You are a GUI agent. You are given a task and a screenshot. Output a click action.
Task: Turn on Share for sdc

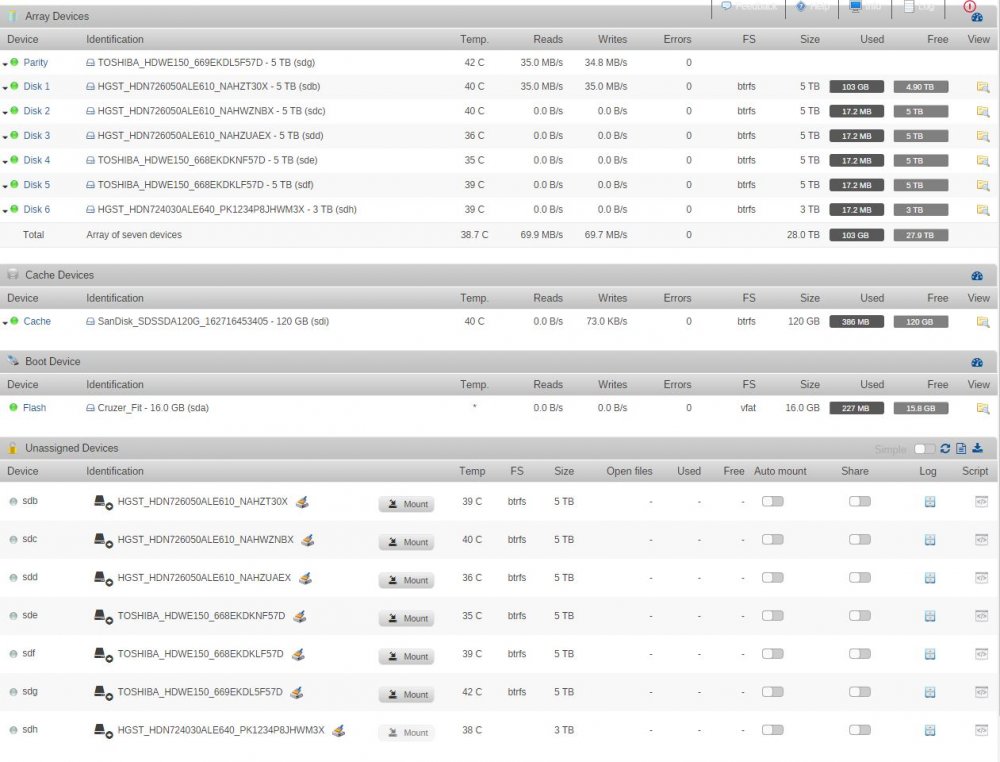coord(860,539)
